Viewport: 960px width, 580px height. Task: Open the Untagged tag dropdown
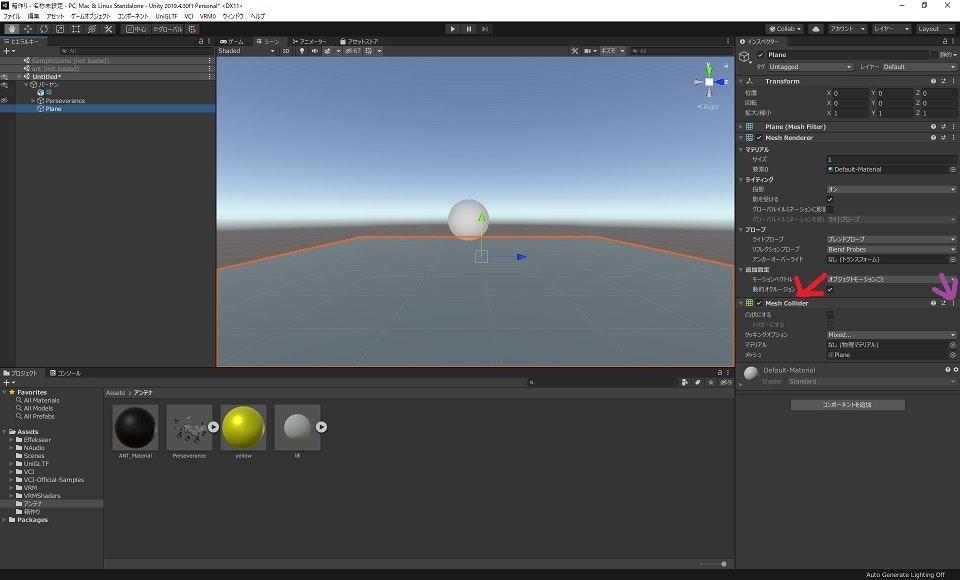tap(810, 67)
